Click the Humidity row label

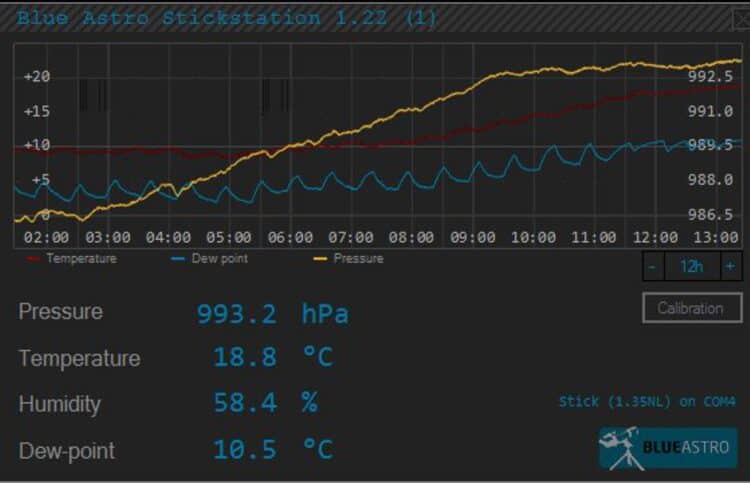click(60, 405)
